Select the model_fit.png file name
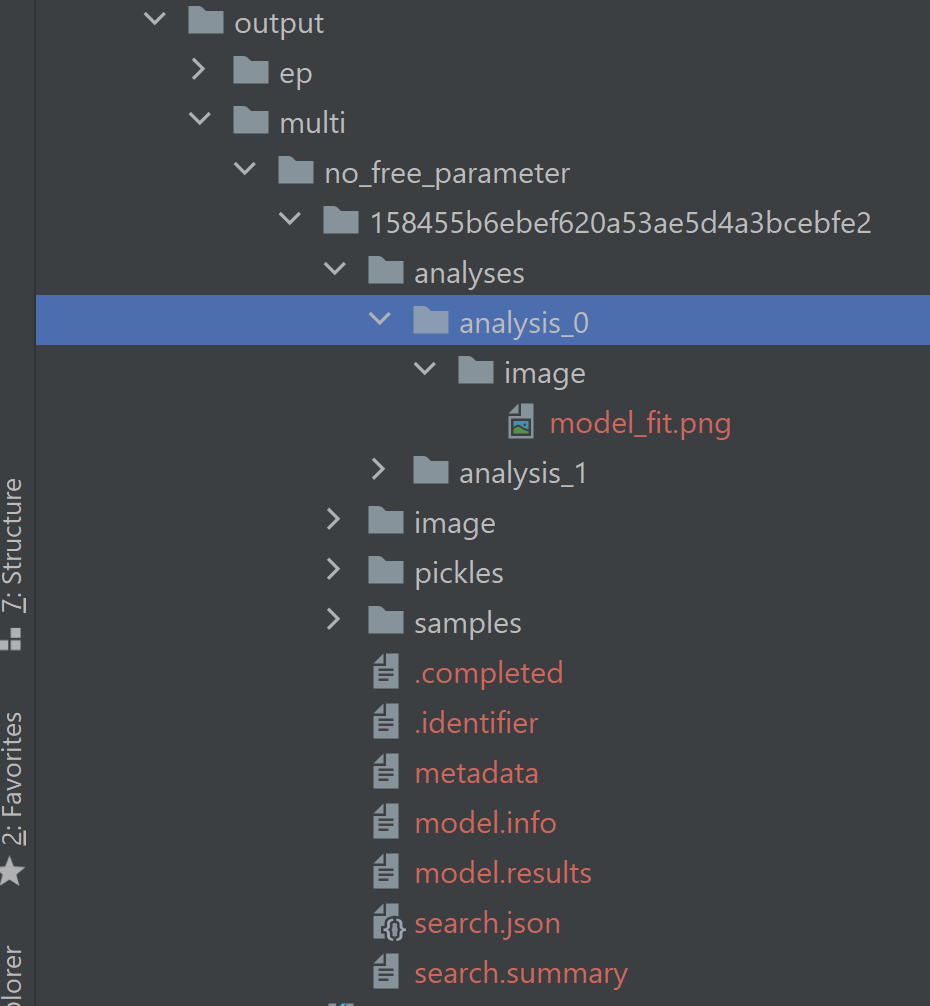 [x=640, y=423]
